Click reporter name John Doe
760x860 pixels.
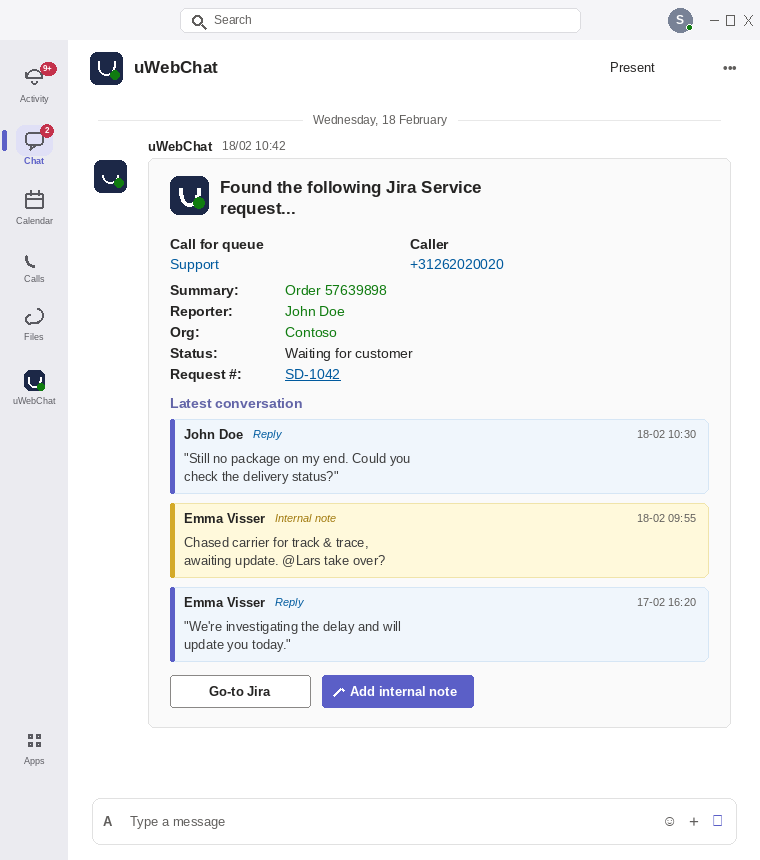tap(314, 311)
